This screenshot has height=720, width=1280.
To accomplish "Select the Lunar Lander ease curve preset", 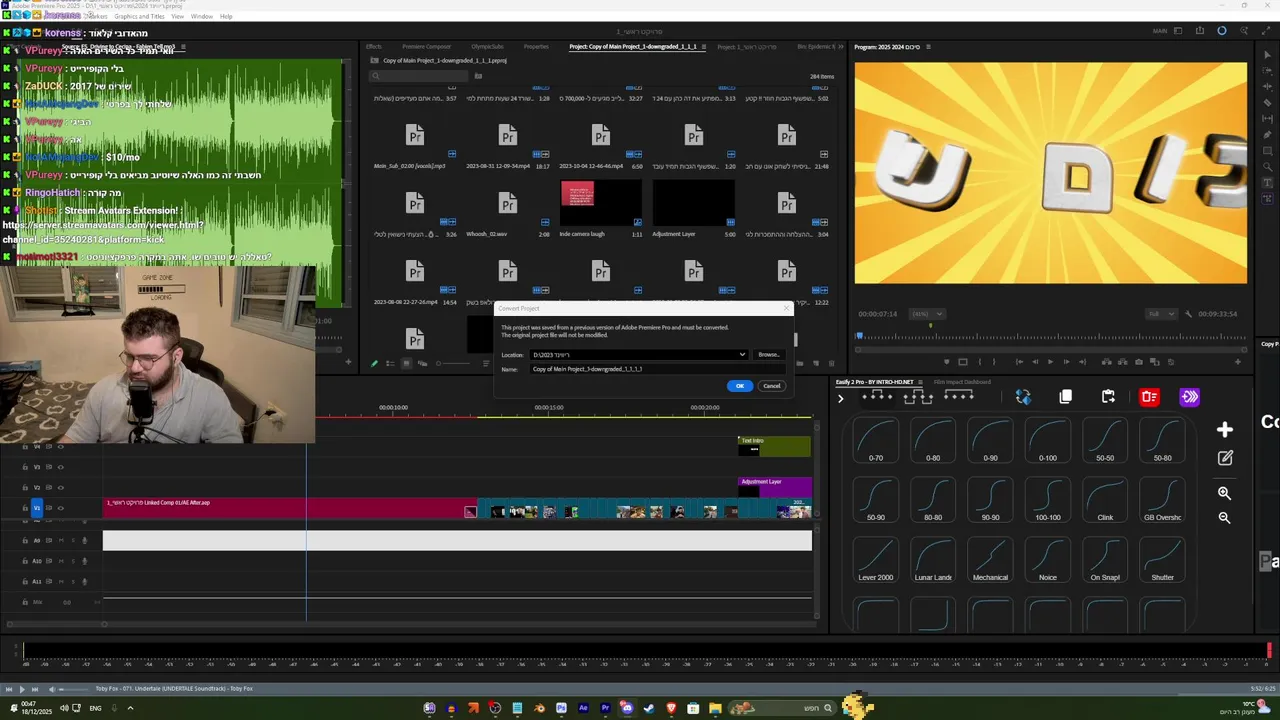I will 933,561.
